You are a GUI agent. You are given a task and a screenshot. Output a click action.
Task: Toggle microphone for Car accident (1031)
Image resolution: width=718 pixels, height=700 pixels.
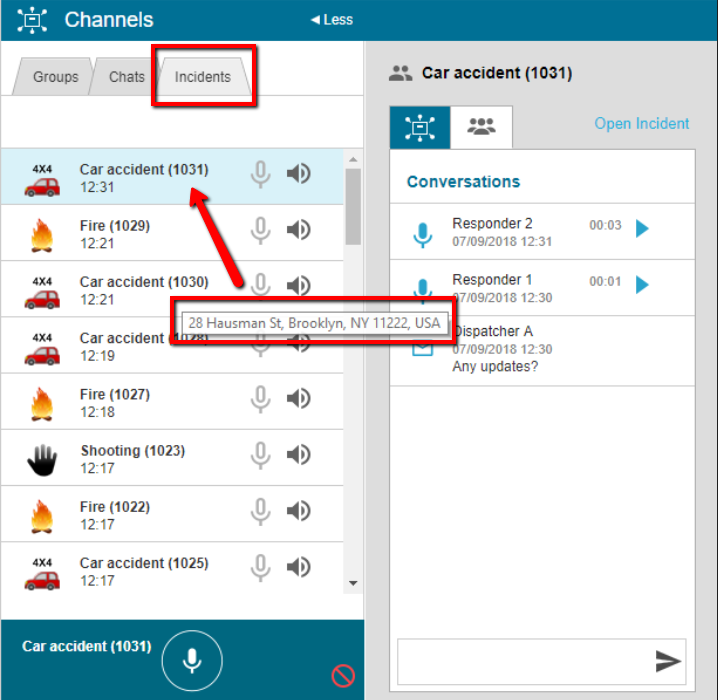pos(260,174)
